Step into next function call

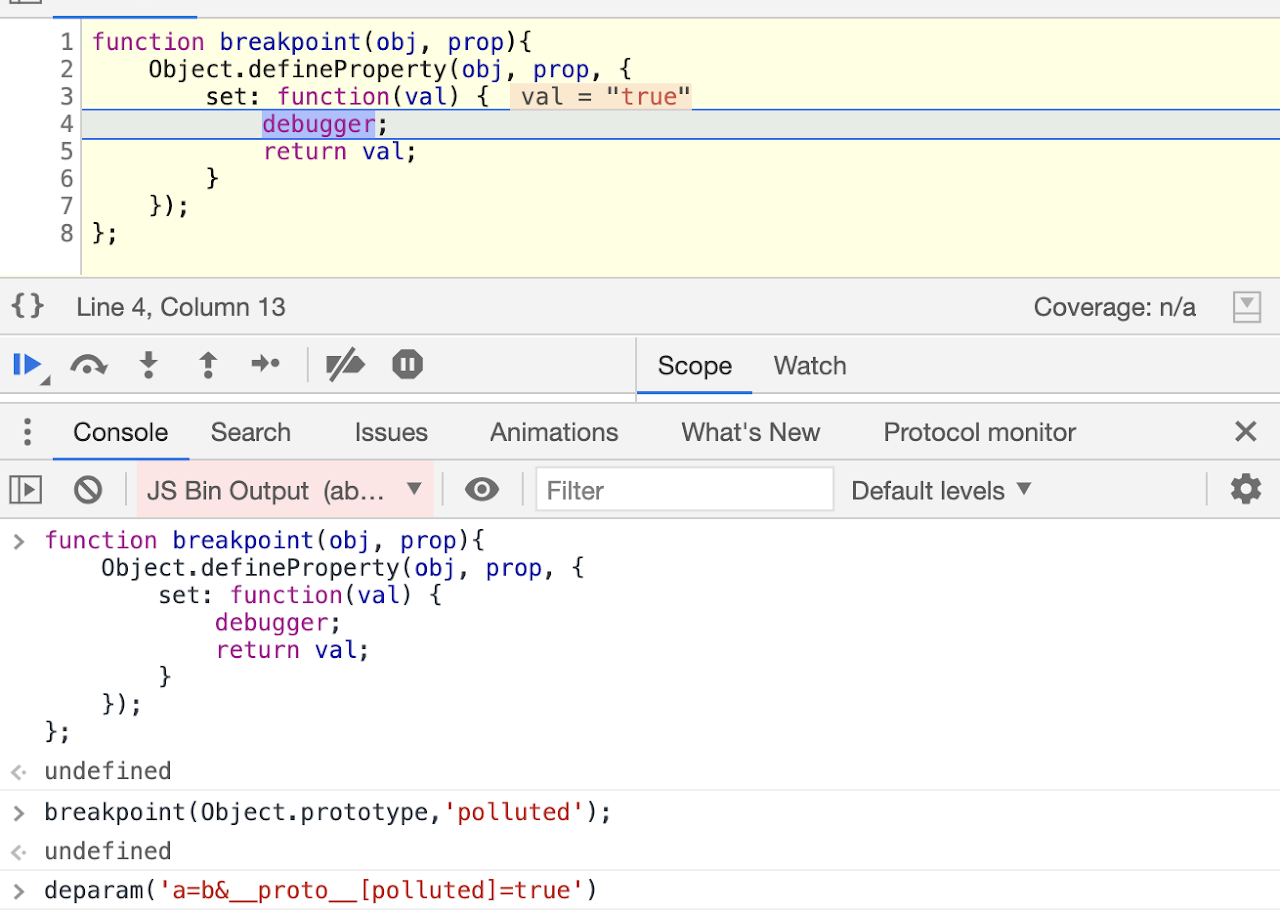(x=149, y=365)
